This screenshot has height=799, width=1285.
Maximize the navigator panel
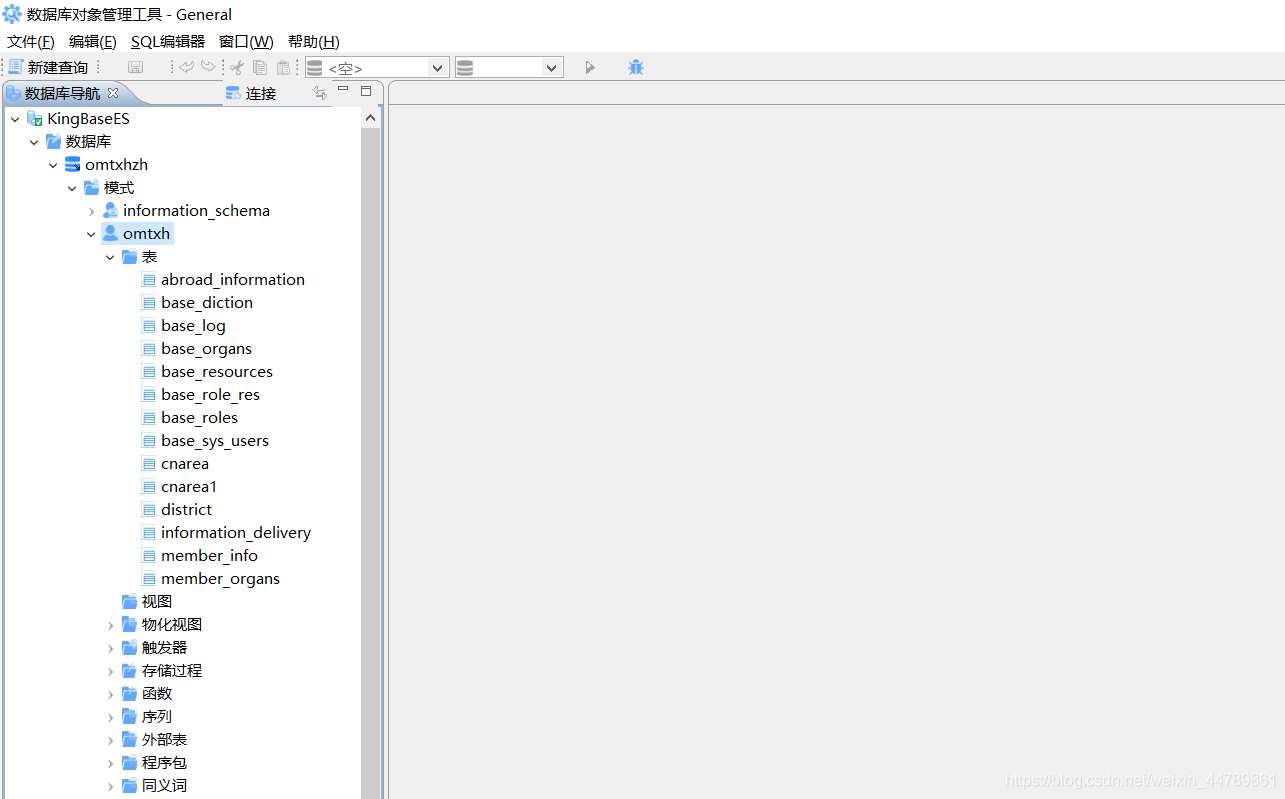tap(366, 90)
